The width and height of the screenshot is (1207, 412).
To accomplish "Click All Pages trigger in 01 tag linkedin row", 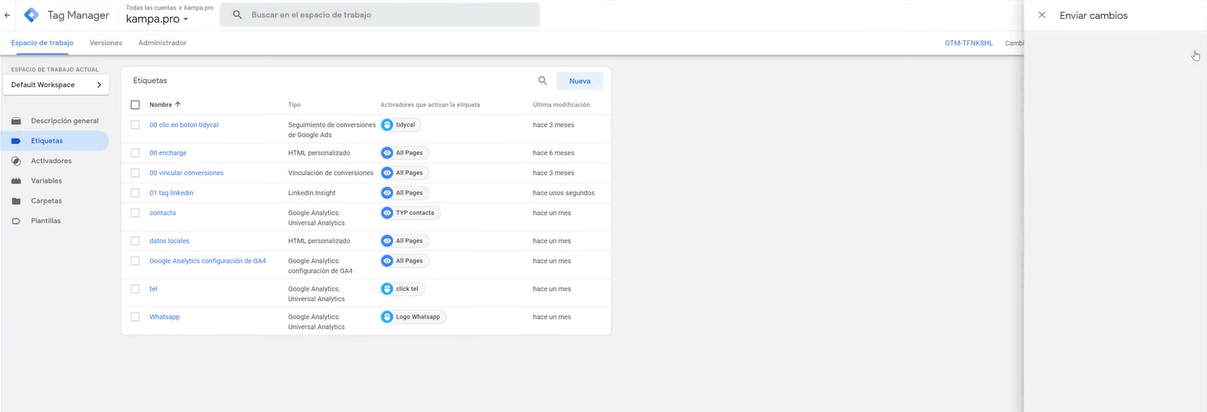I will (404, 193).
